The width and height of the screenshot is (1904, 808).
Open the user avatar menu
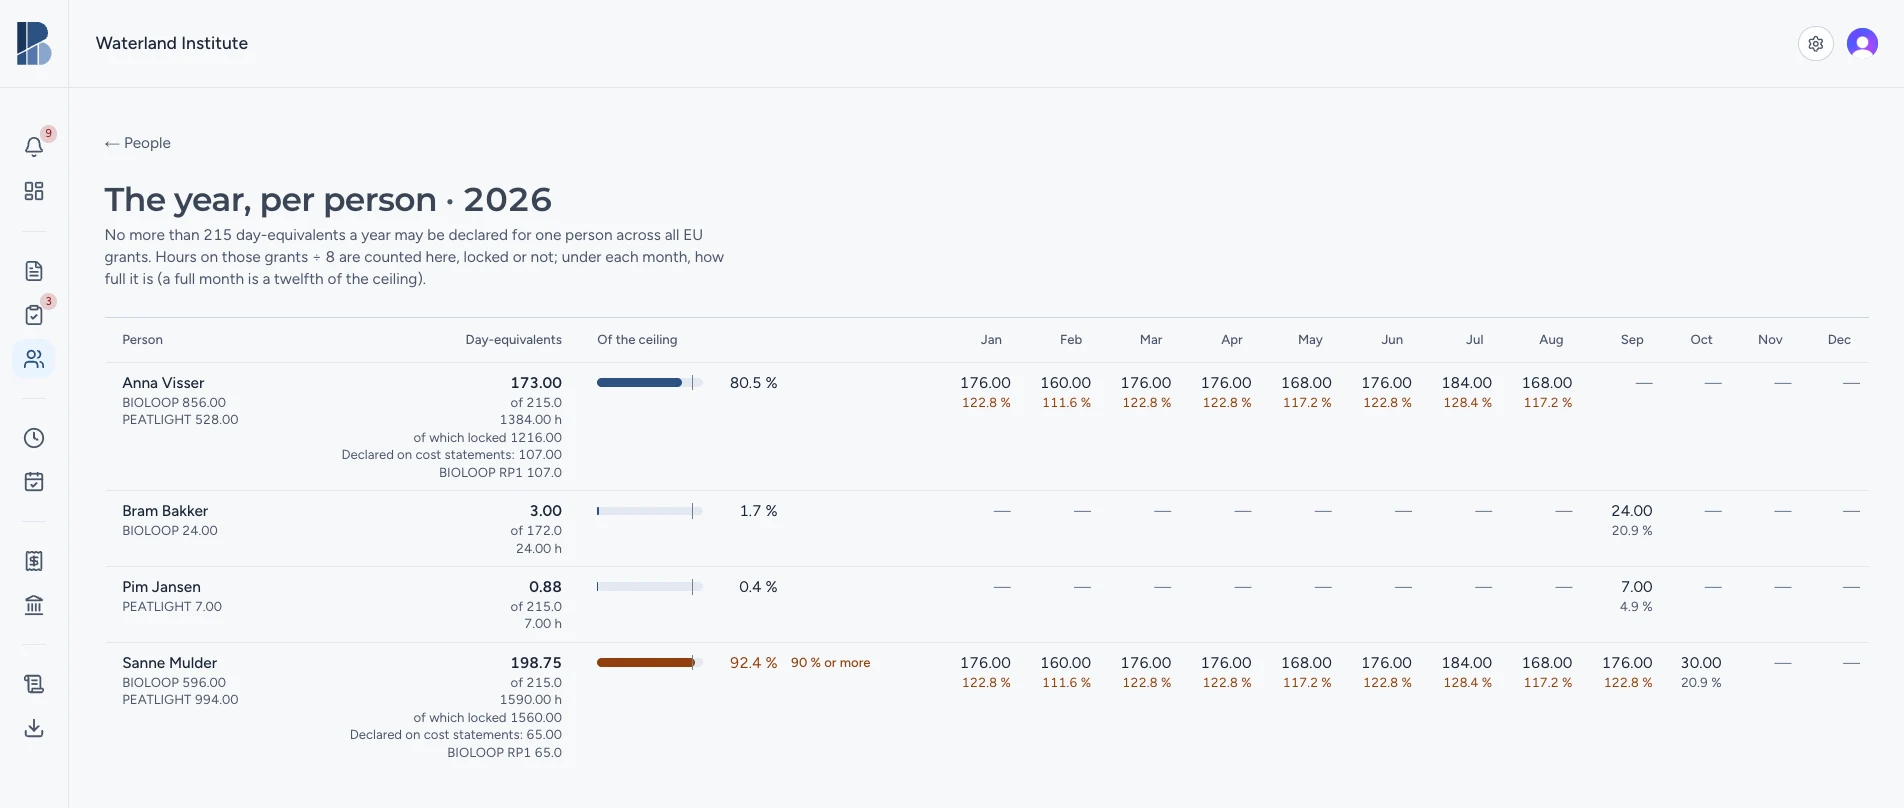coord(1862,44)
